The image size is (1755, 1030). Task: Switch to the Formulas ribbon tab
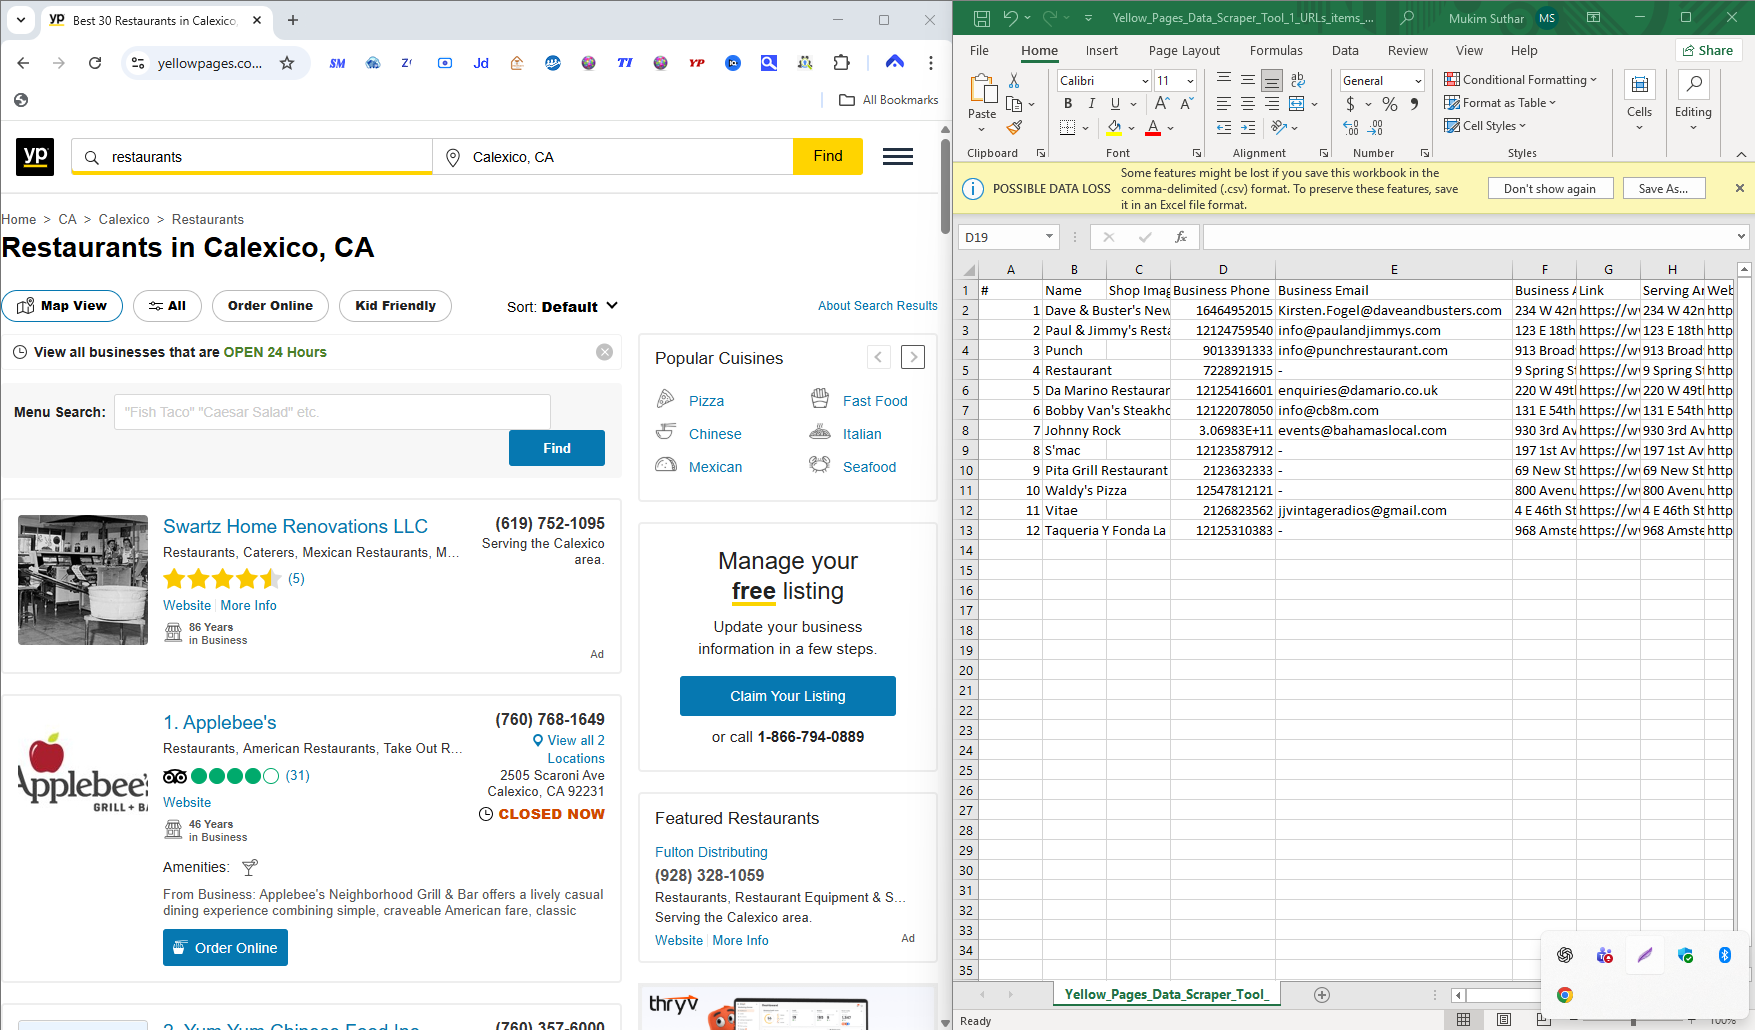tap(1276, 50)
